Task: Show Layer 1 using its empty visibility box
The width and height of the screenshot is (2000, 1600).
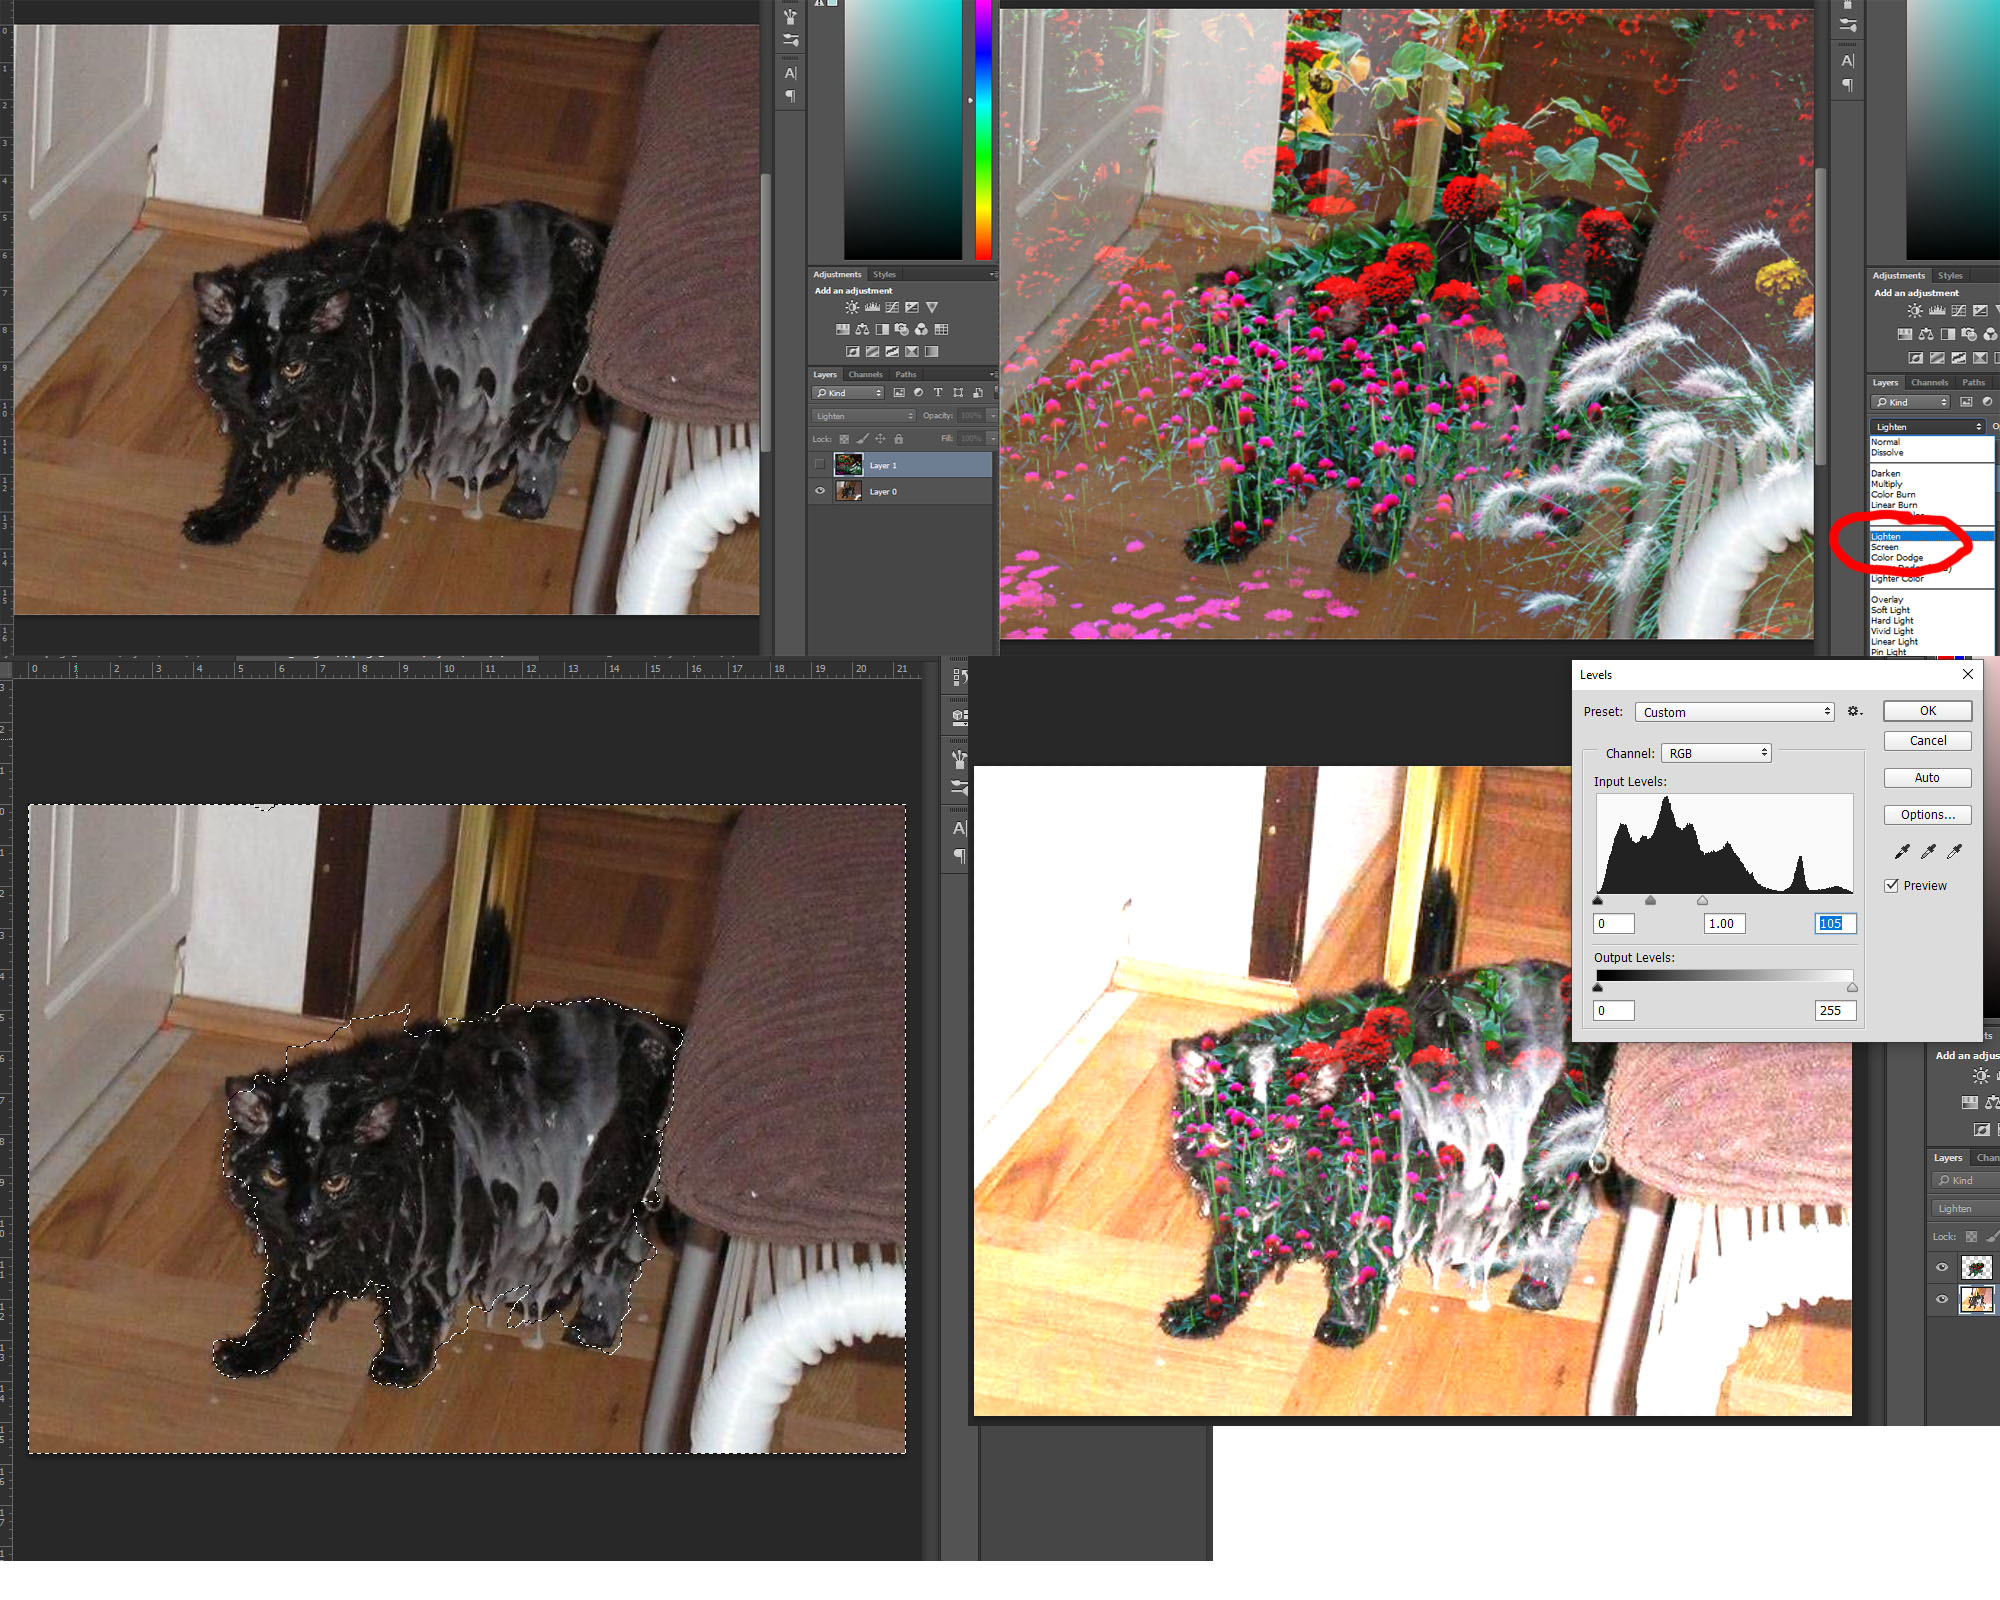Action: 820,465
